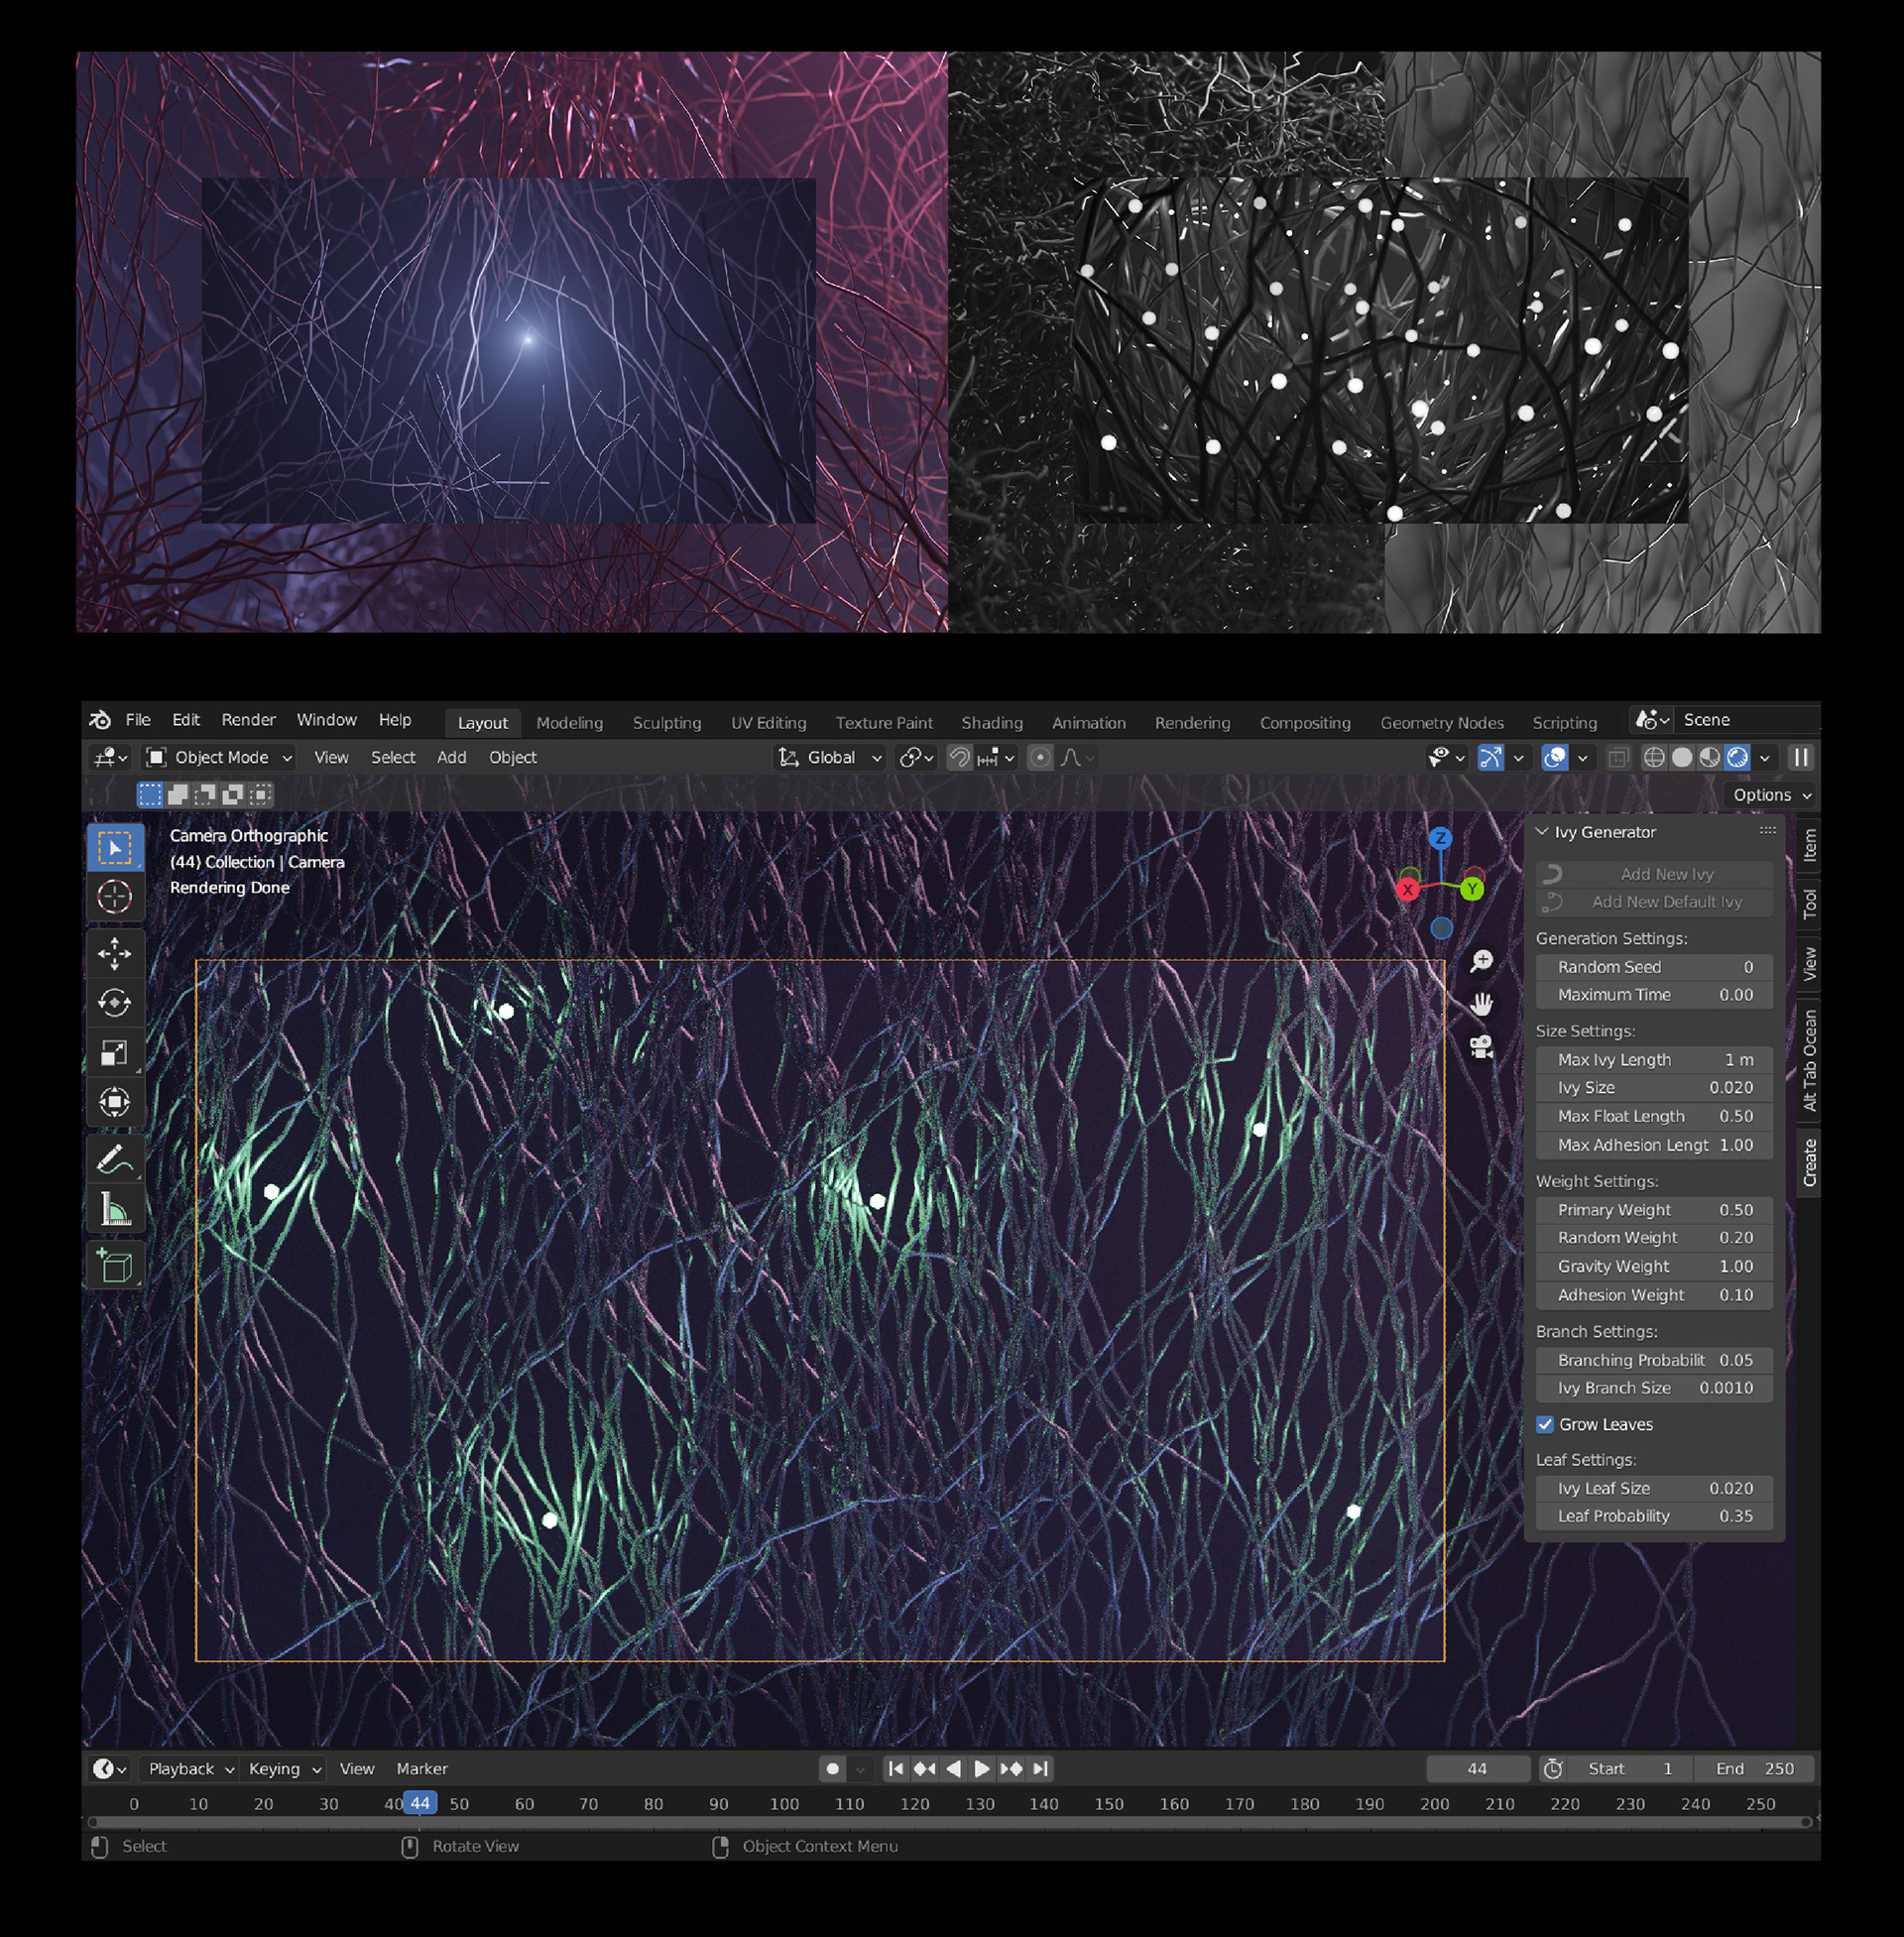Click the 3D Cursor tool
This screenshot has height=1937, width=1904.
[x=114, y=897]
